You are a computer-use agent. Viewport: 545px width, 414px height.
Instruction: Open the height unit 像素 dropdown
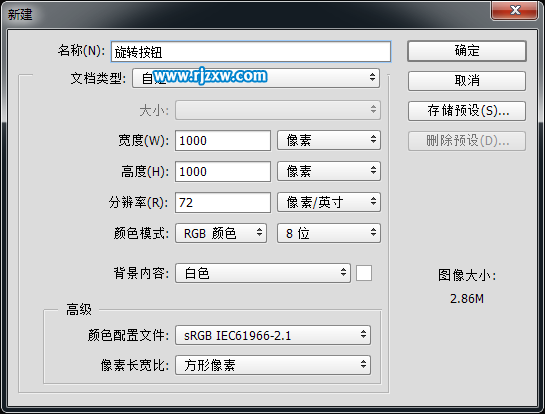[329, 171]
